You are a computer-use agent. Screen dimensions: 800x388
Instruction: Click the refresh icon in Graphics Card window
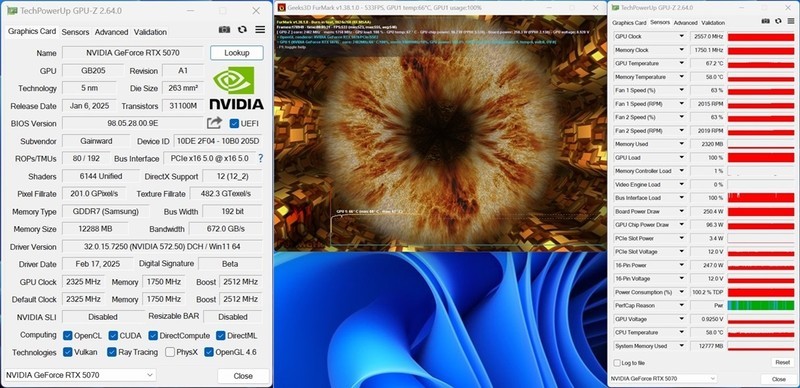pos(242,30)
